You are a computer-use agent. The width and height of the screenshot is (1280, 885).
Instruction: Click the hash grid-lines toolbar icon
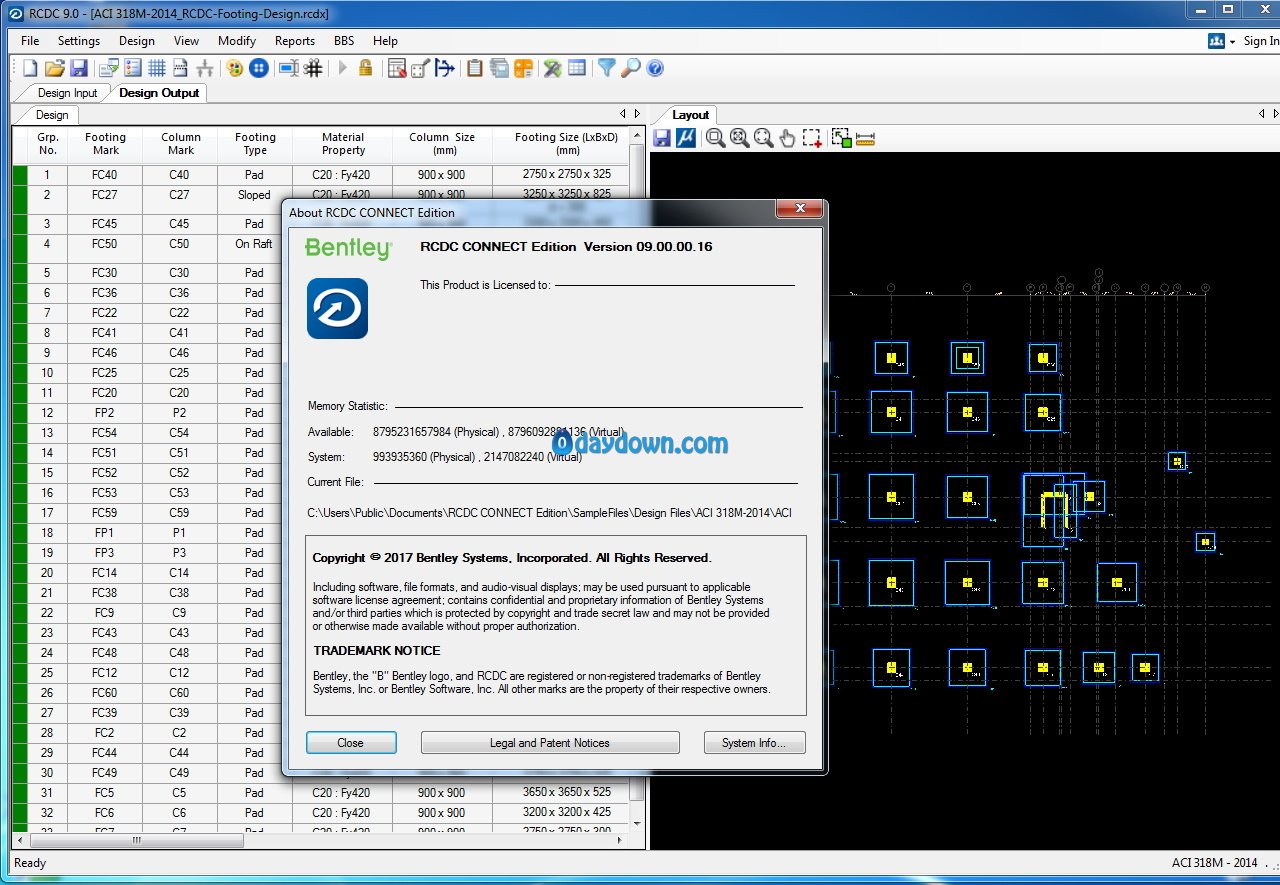click(x=313, y=68)
